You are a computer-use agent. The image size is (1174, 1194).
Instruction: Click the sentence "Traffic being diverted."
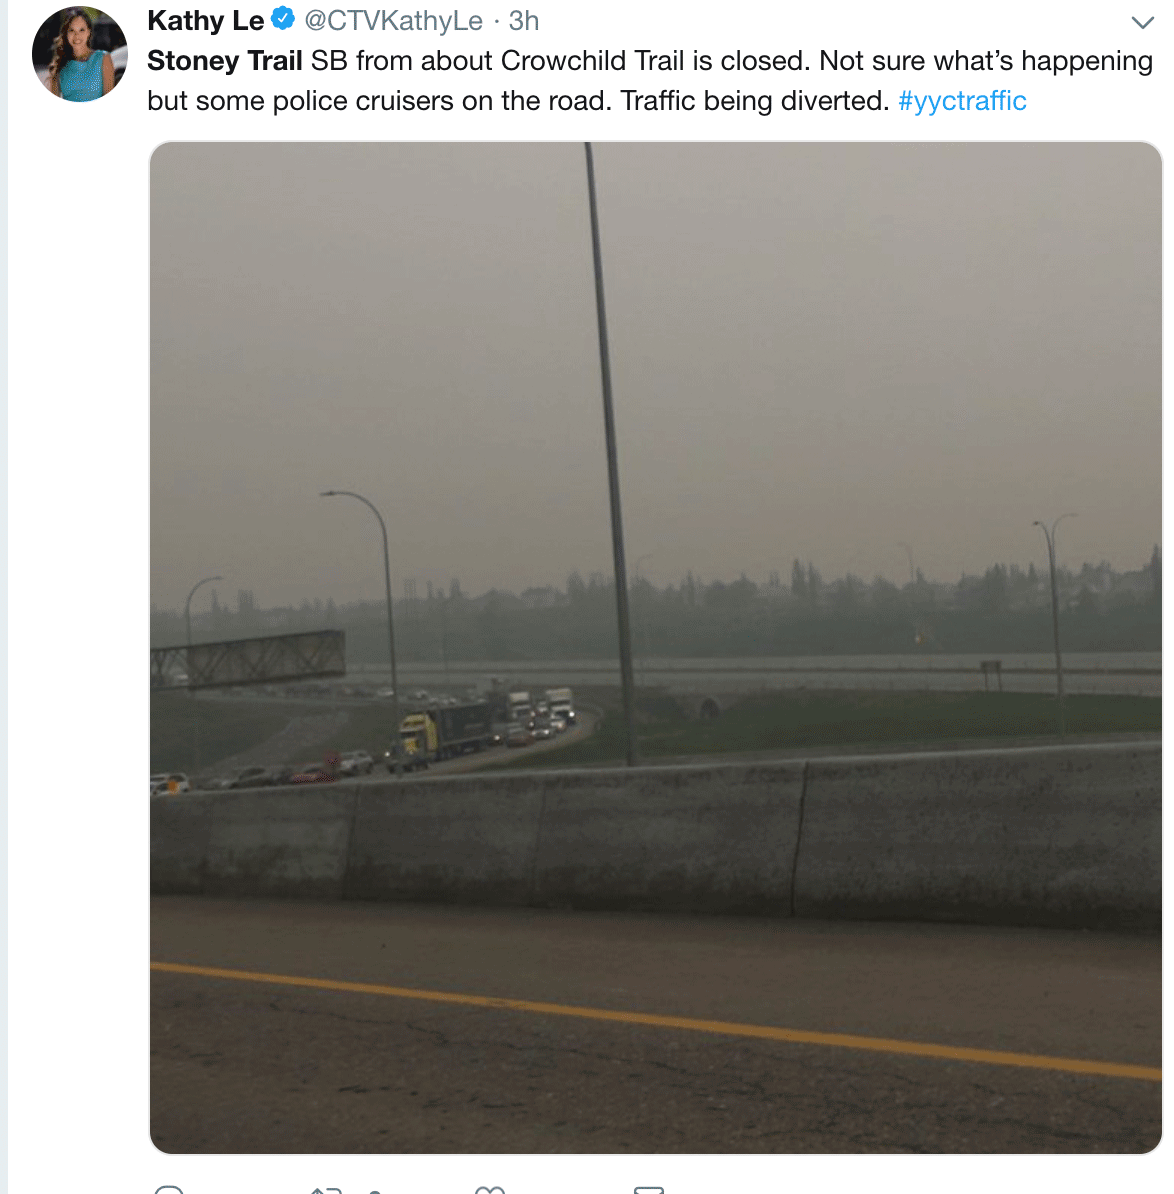click(754, 101)
